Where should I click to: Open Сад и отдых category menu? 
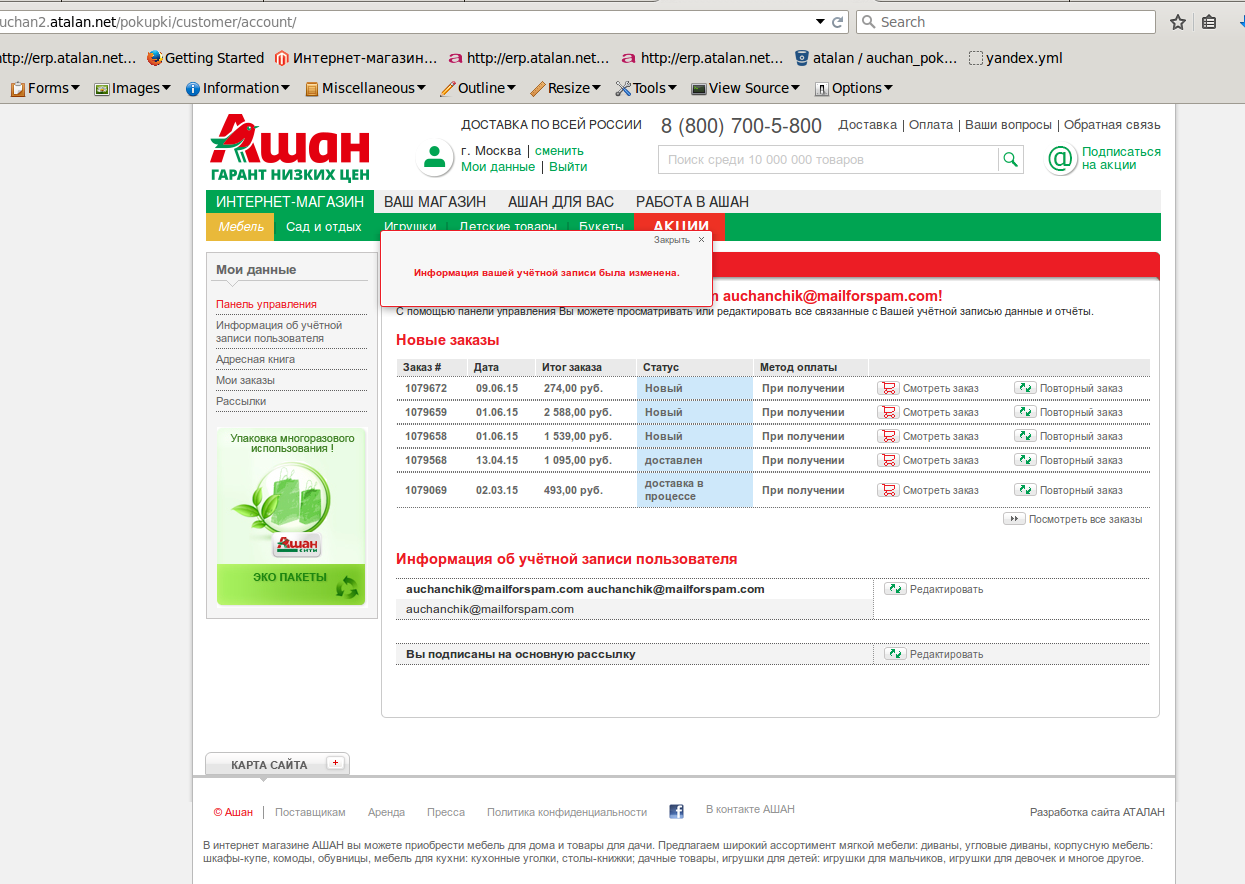tap(324, 227)
